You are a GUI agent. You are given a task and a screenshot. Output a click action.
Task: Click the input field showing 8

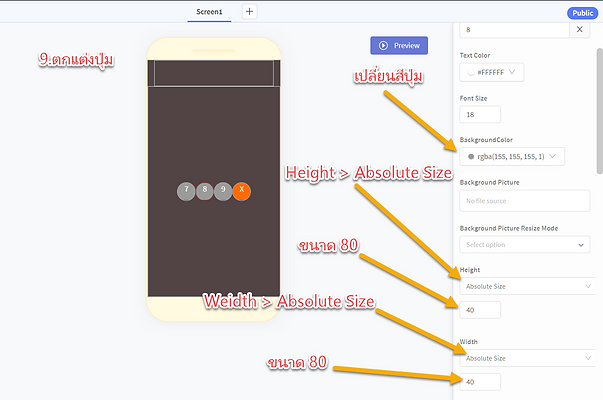(514, 30)
